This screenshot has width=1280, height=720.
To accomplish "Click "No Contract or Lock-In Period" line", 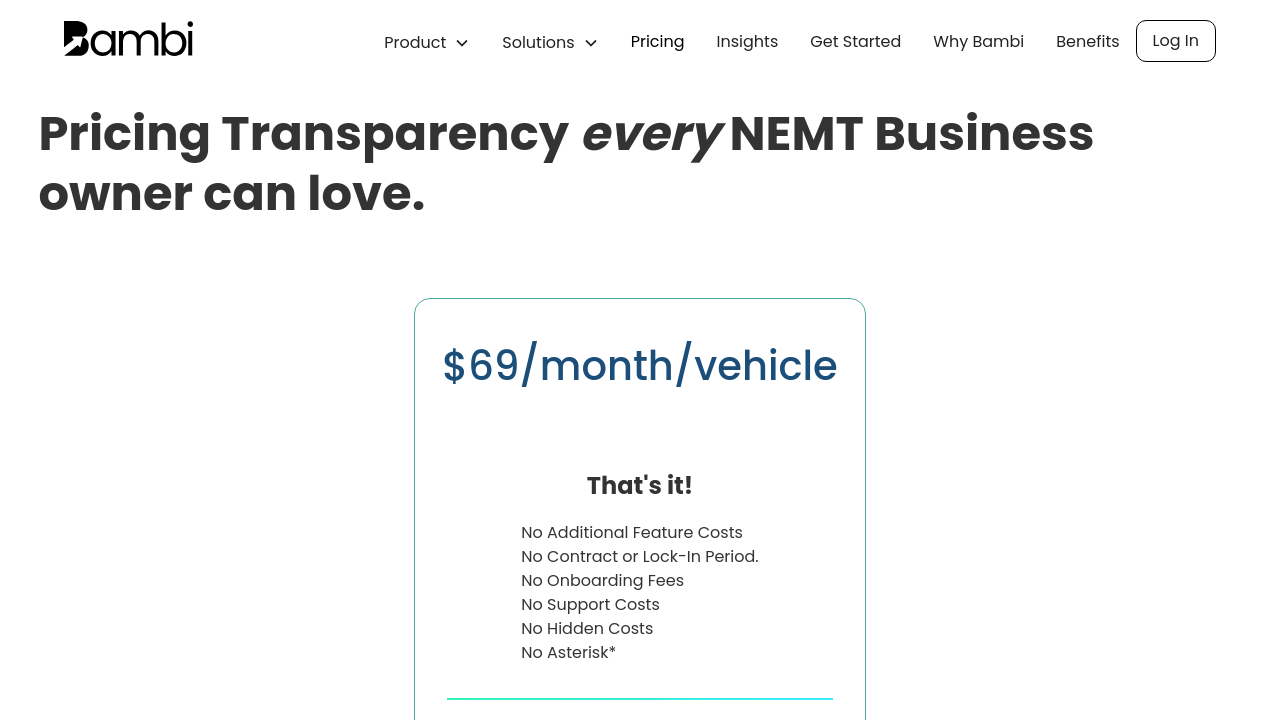I will click(x=640, y=556).
